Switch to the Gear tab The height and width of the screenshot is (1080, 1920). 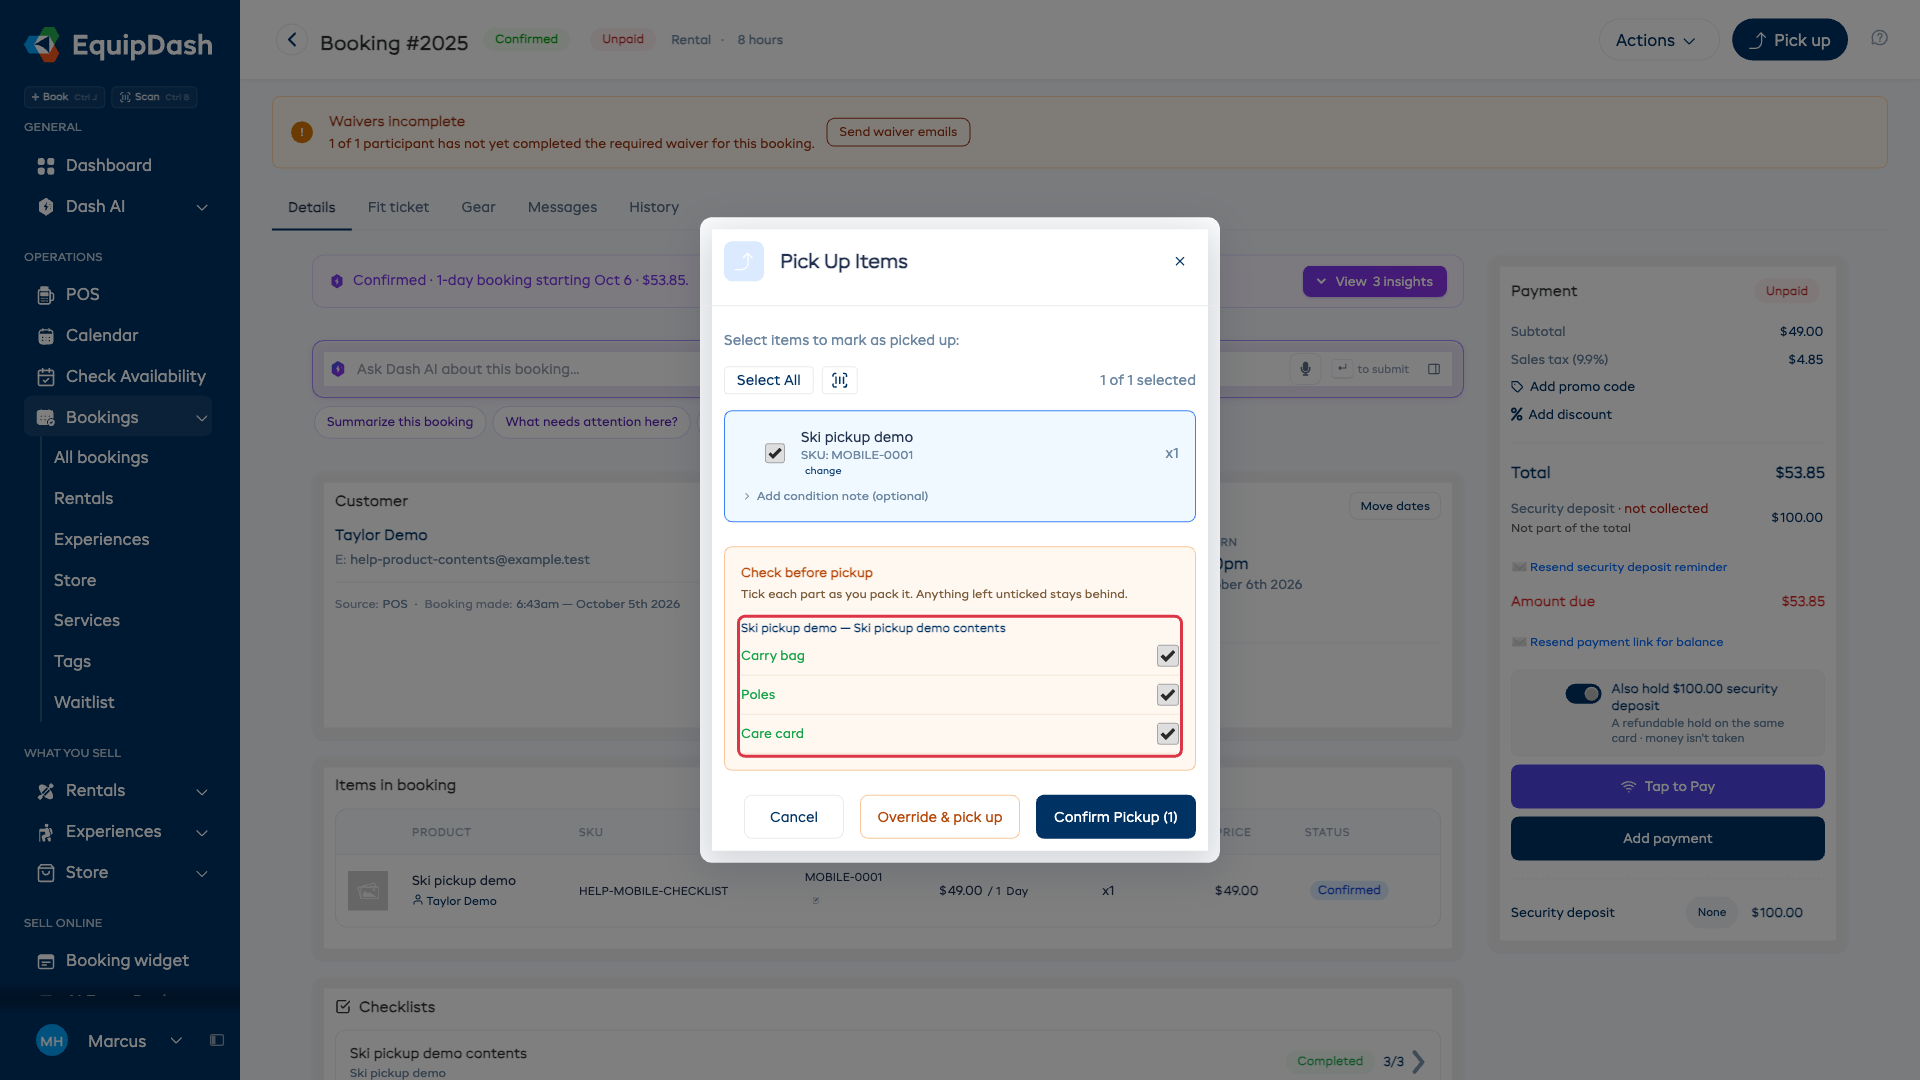click(478, 207)
